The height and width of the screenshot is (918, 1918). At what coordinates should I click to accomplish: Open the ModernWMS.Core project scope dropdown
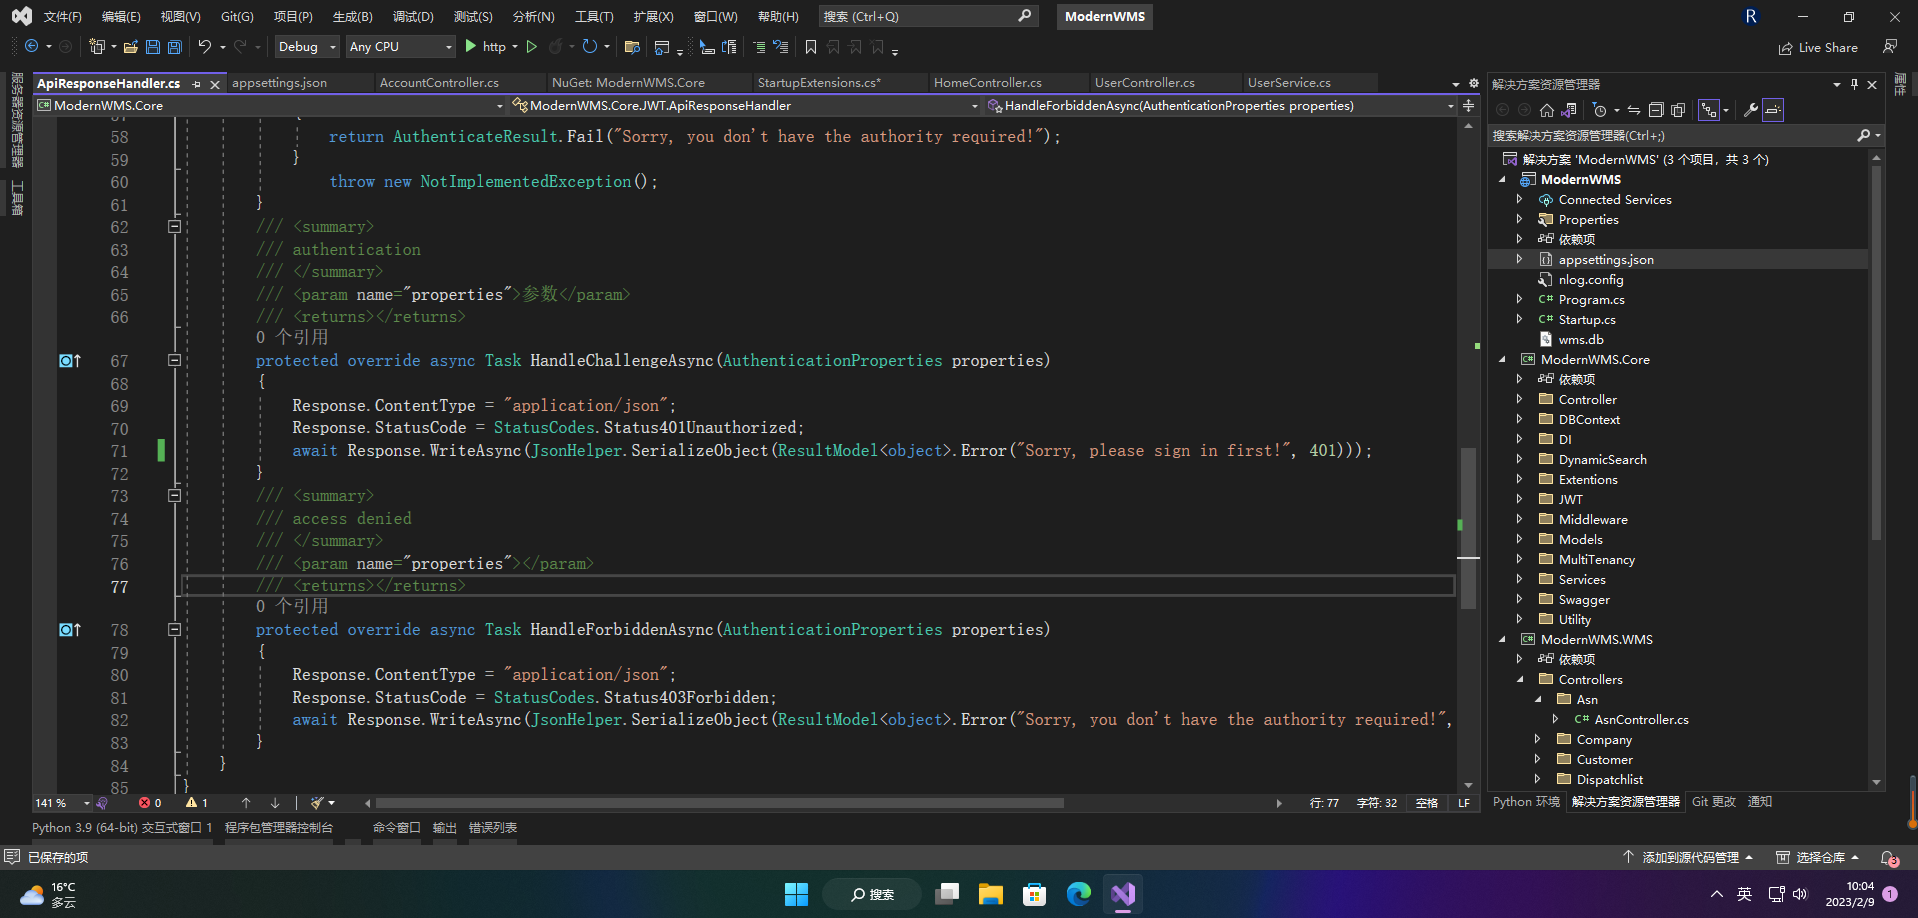point(270,105)
